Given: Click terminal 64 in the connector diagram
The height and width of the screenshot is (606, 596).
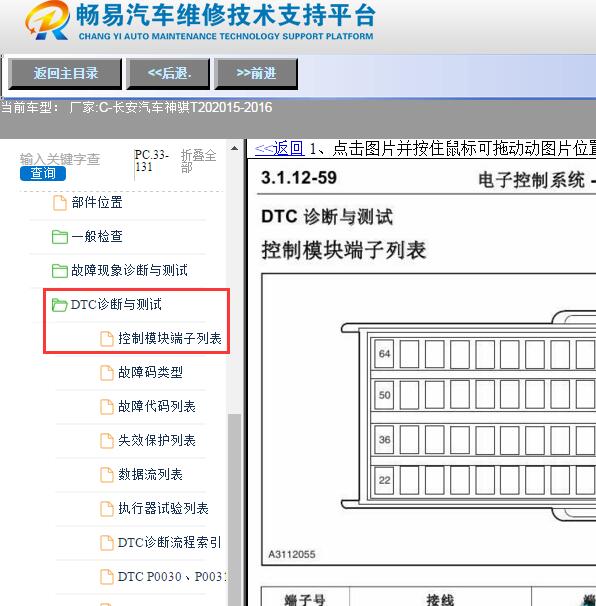Looking at the screenshot, I should click(x=384, y=354).
